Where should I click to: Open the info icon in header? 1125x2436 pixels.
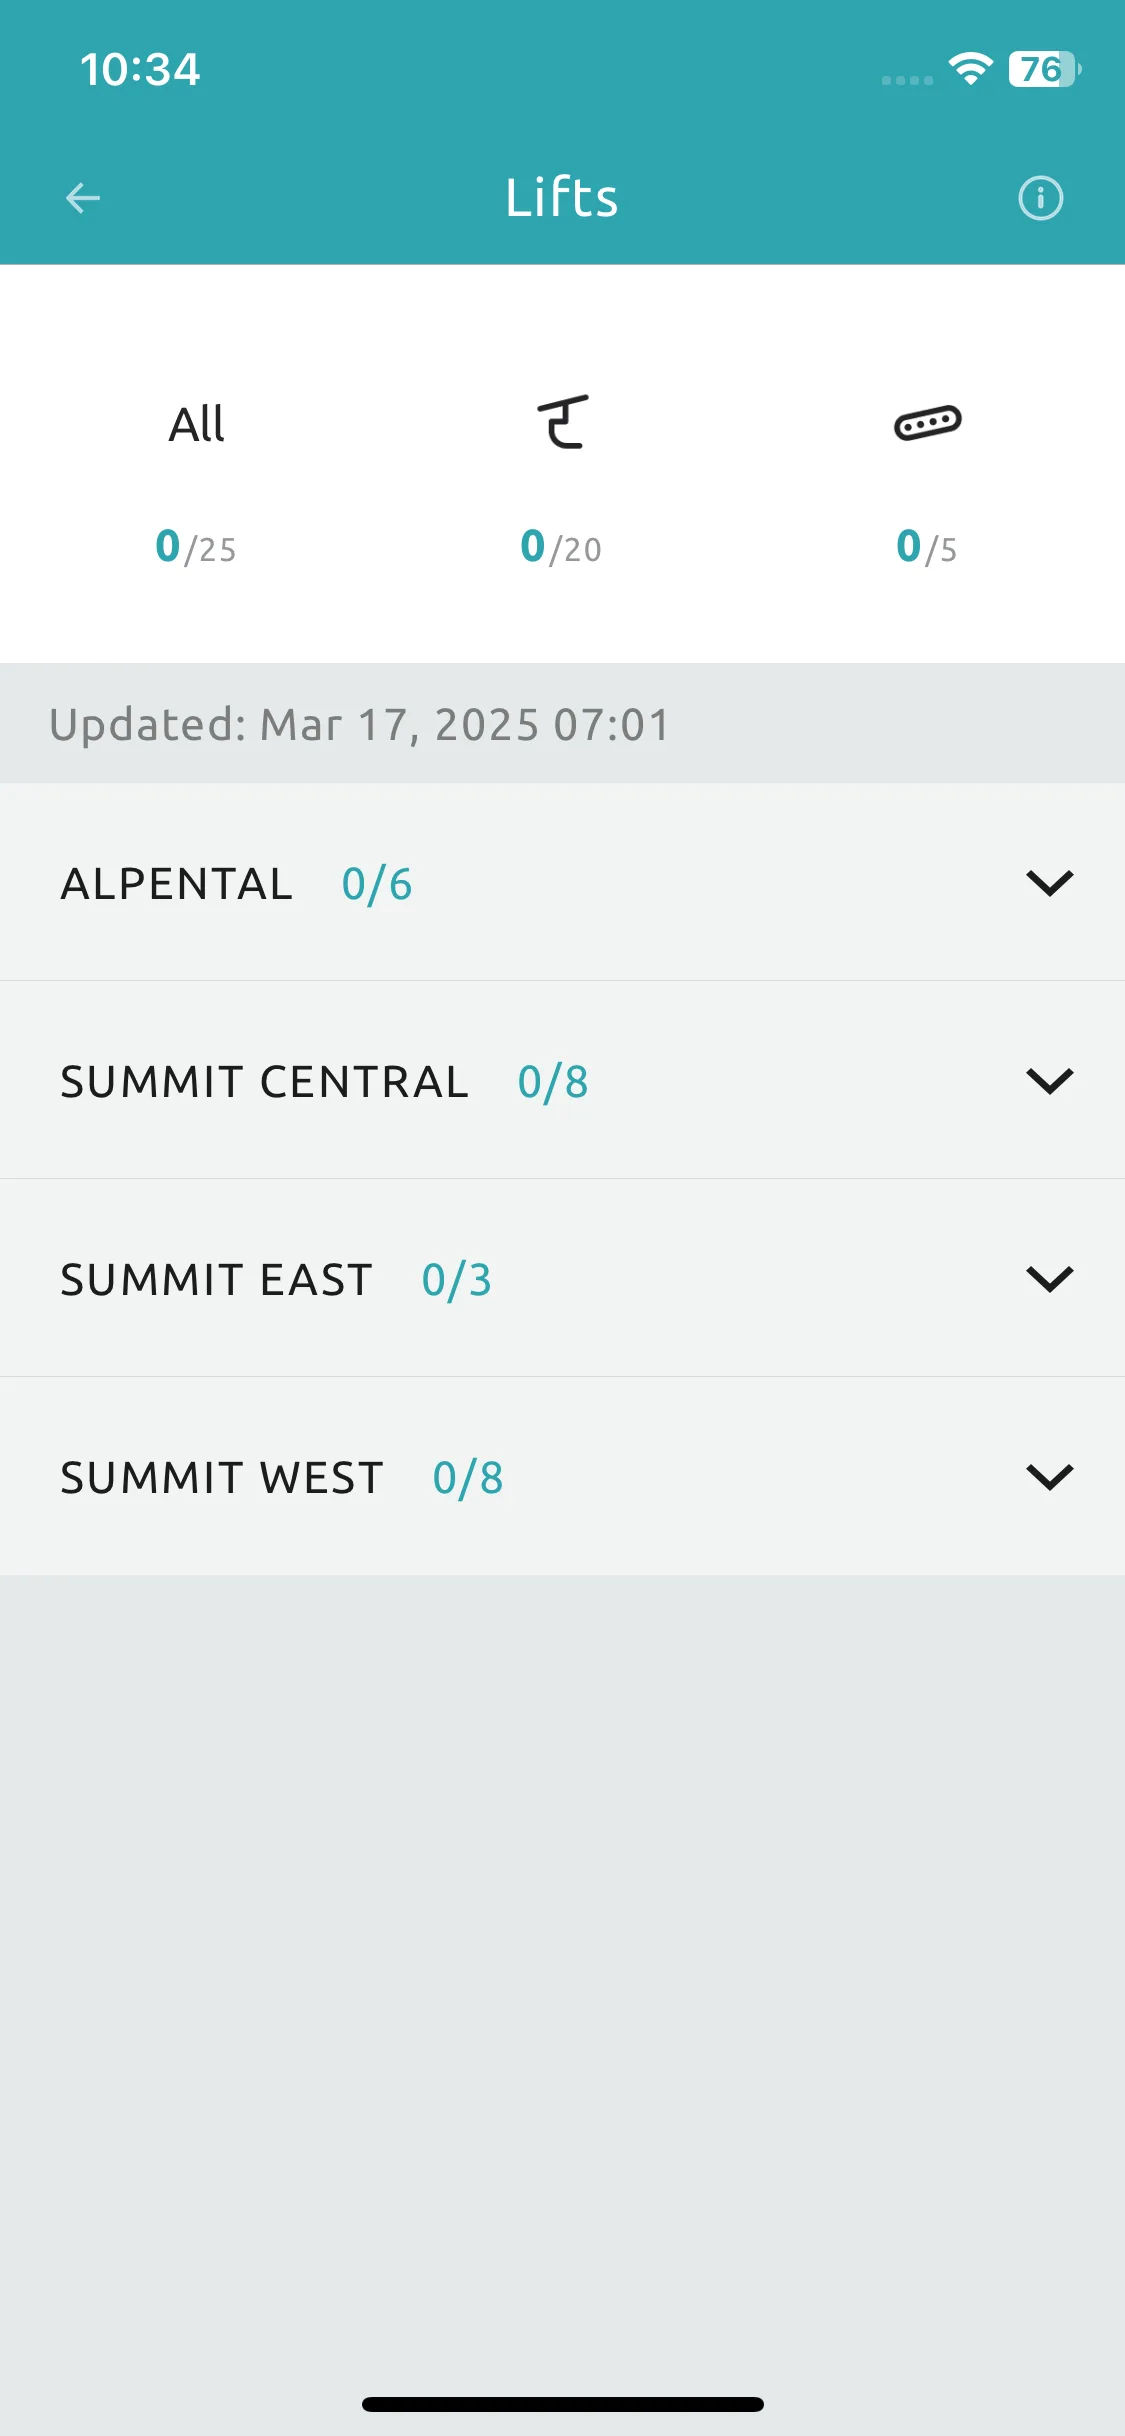tap(1040, 198)
